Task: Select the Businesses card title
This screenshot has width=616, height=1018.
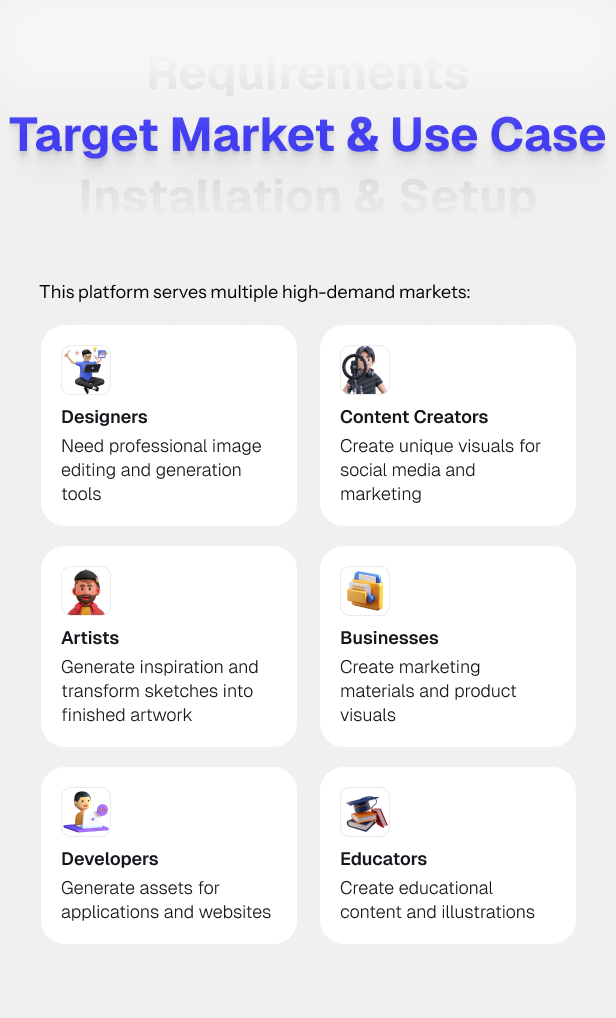Action: [389, 638]
